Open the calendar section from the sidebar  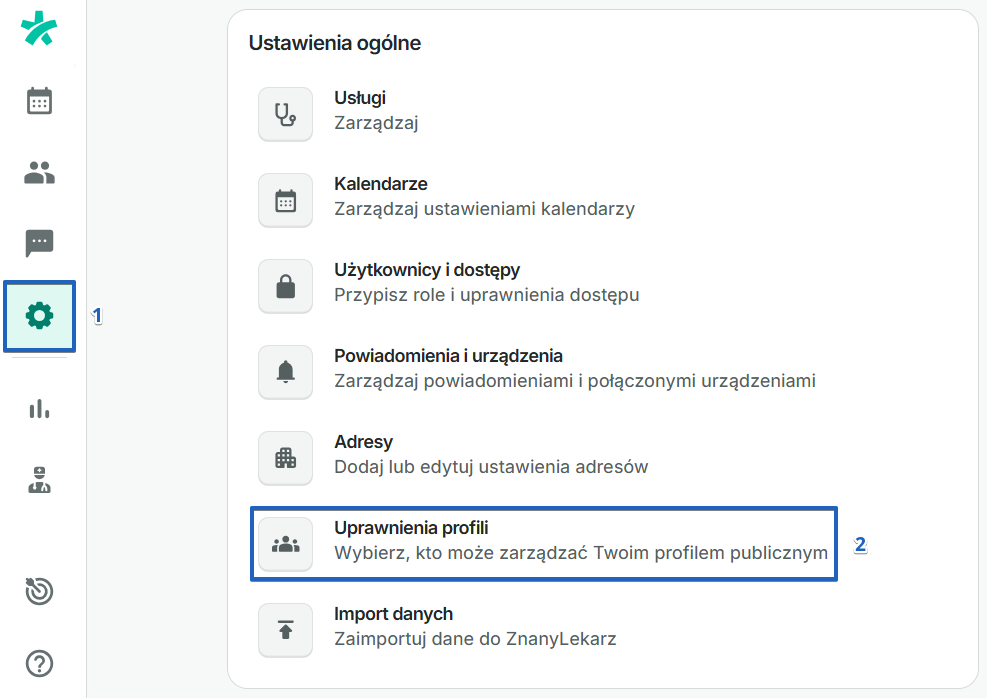(39, 100)
